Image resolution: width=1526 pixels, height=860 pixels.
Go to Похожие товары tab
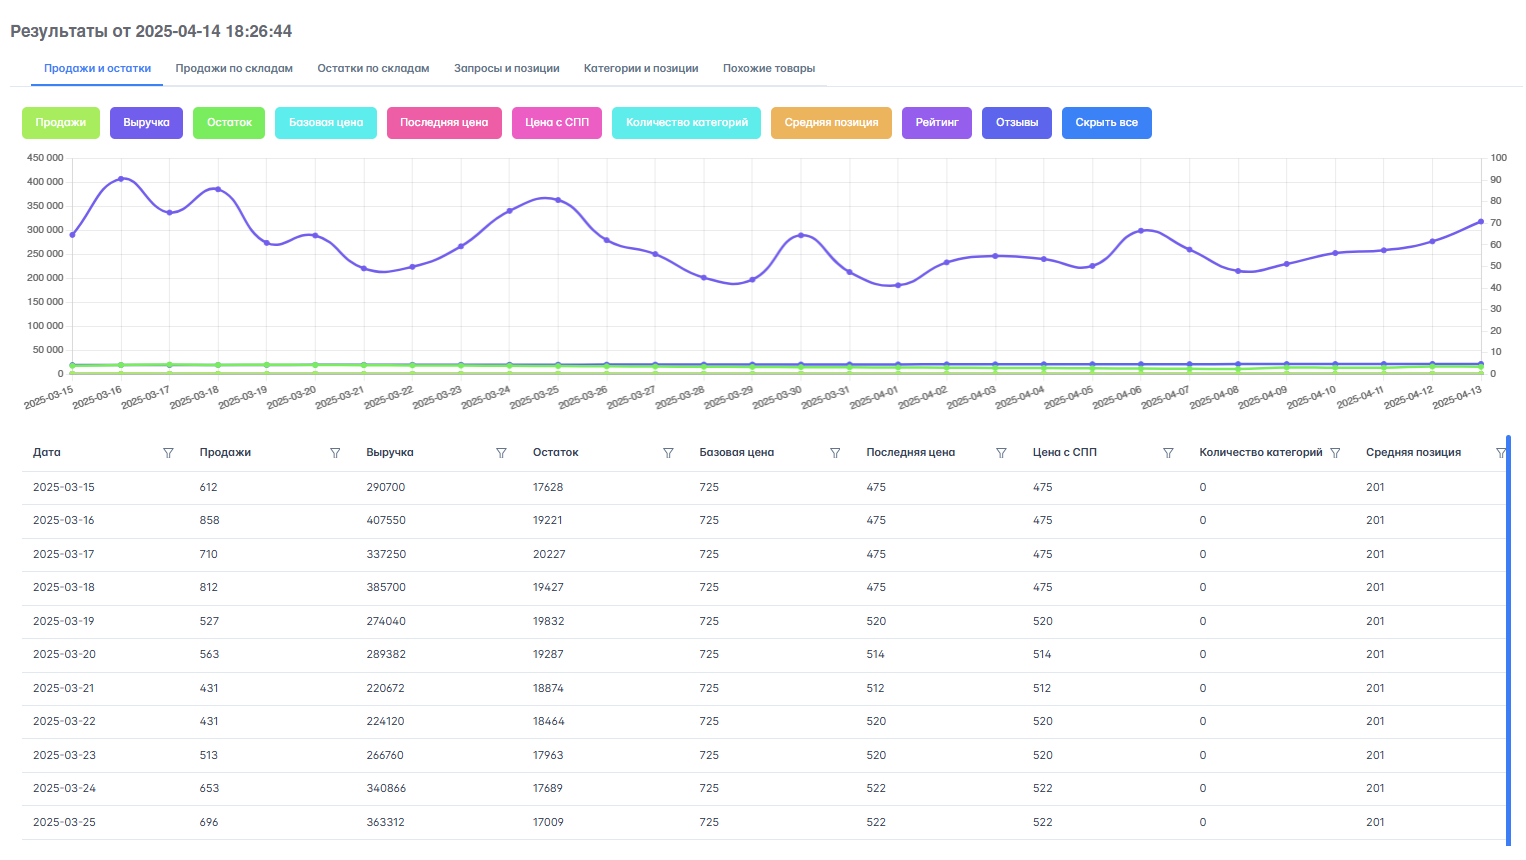click(768, 69)
